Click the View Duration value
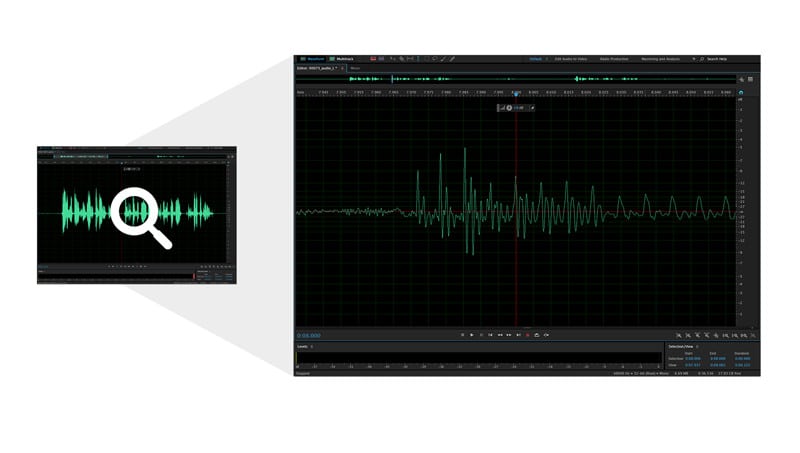 click(x=742, y=365)
